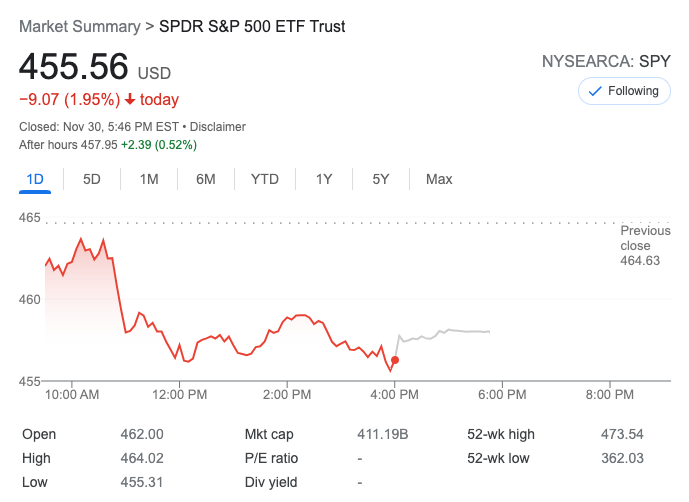
Task: Toggle the Following button for SPY
Action: click(x=624, y=91)
